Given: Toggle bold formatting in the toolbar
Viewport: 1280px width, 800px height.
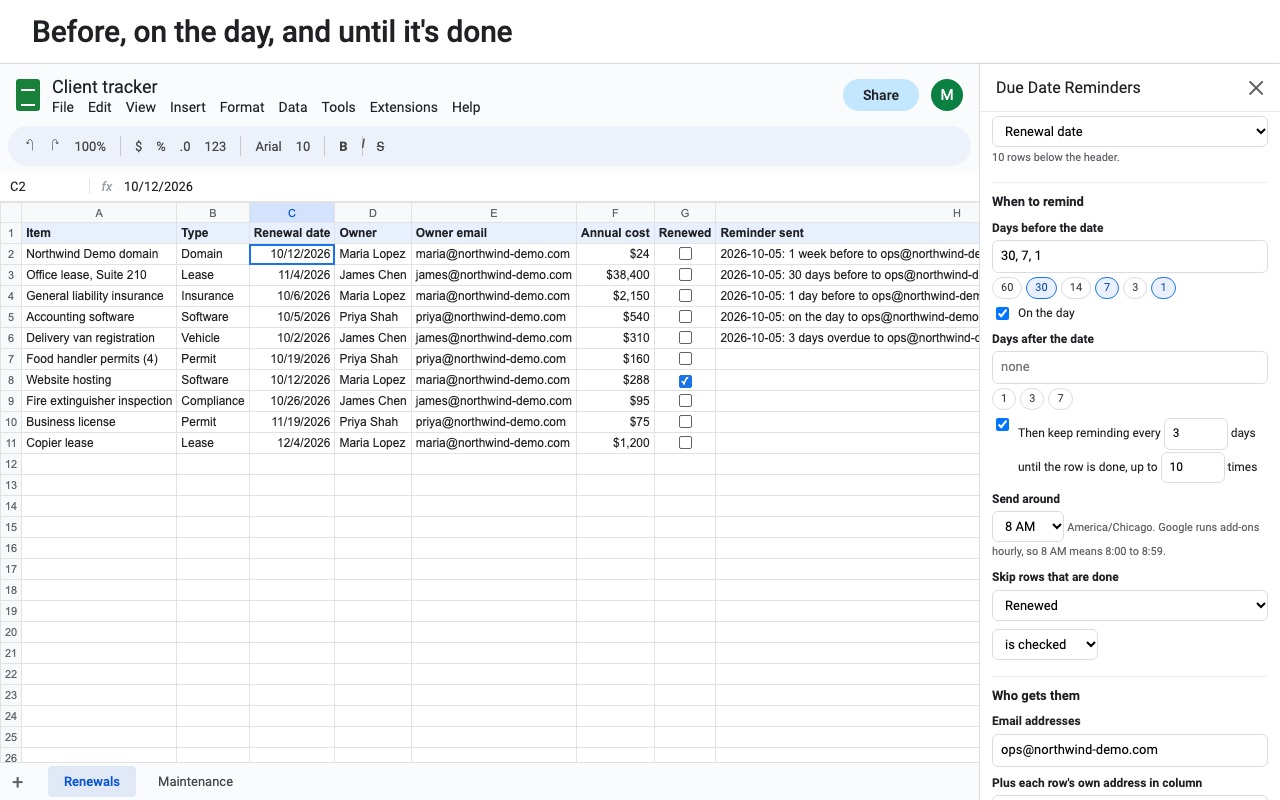Looking at the screenshot, I should (343, 146).
